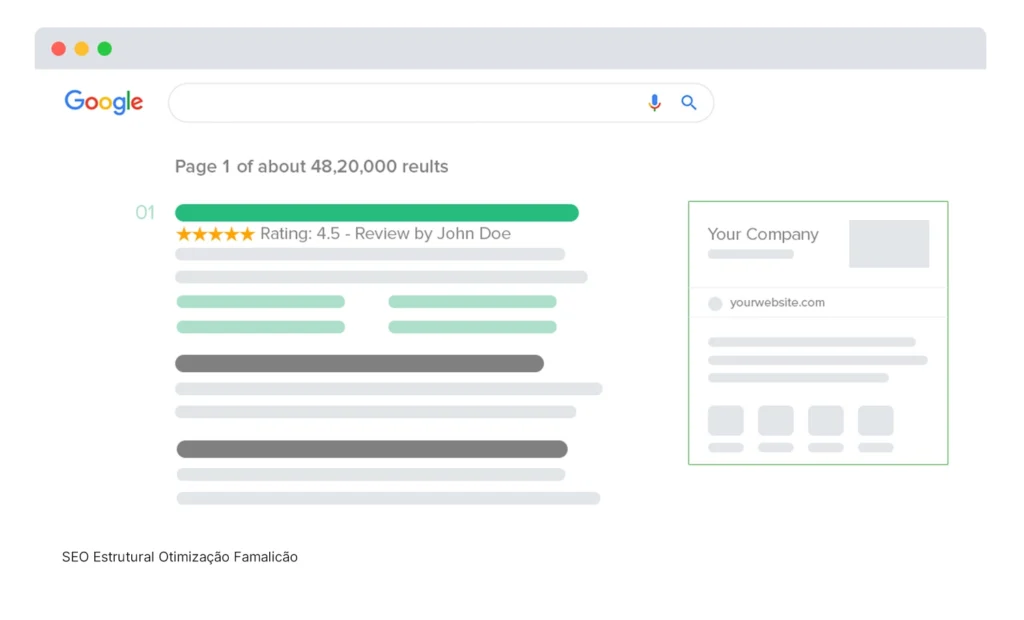Click the blue magnifying glass search icon
Screen dimensions: 1024x620
click(689, 103)
